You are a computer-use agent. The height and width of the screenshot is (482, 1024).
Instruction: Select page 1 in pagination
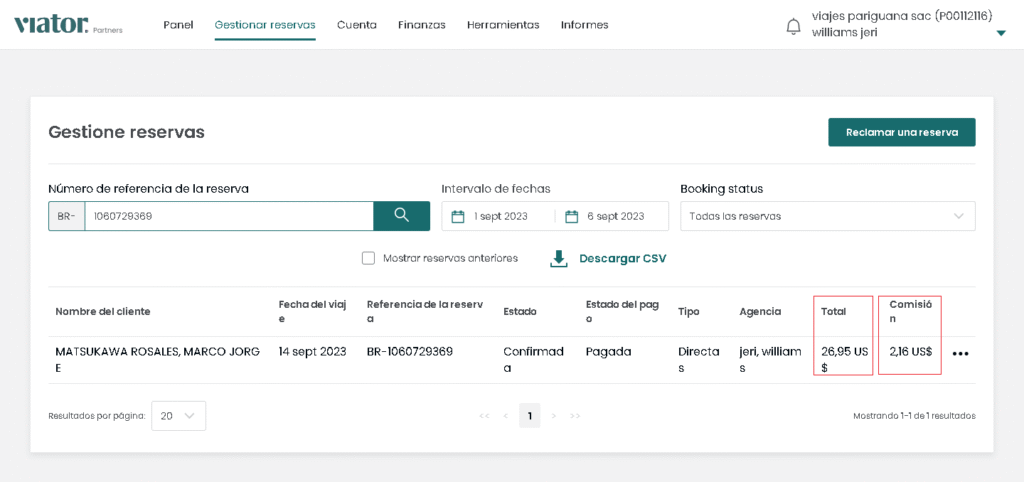pos(530,415)
